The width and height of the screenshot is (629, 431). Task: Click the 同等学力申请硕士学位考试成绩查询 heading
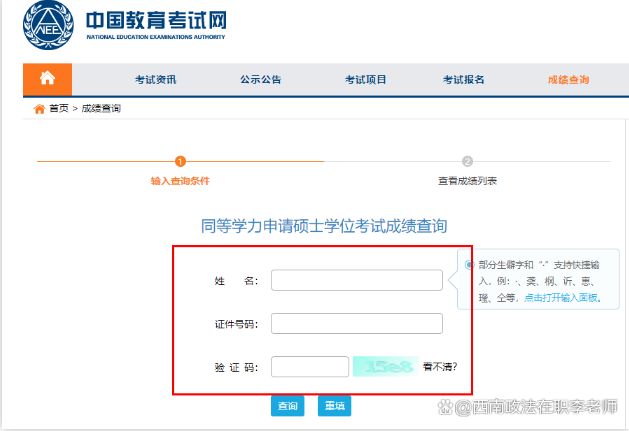[324, 226]
